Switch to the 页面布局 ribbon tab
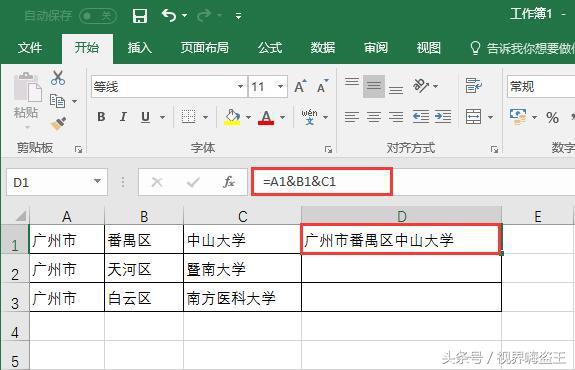The width and height of the screenshot is (575, 370). tap(205, 48)
